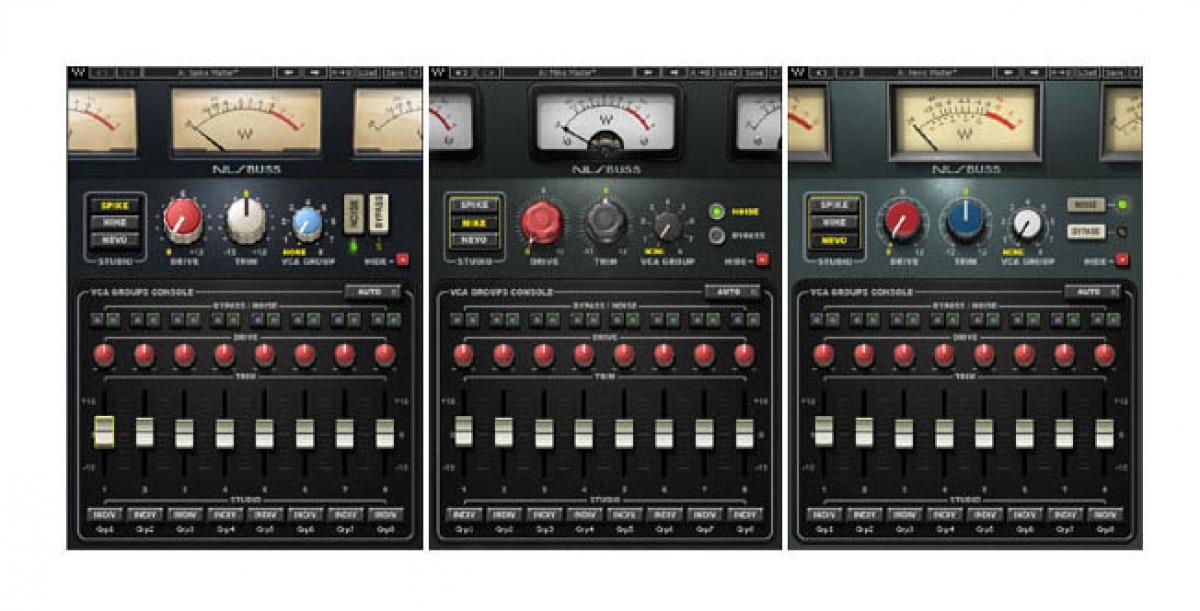
Task: Click group 5 Trim fader in Mike Master console
Action: (624, 432)
